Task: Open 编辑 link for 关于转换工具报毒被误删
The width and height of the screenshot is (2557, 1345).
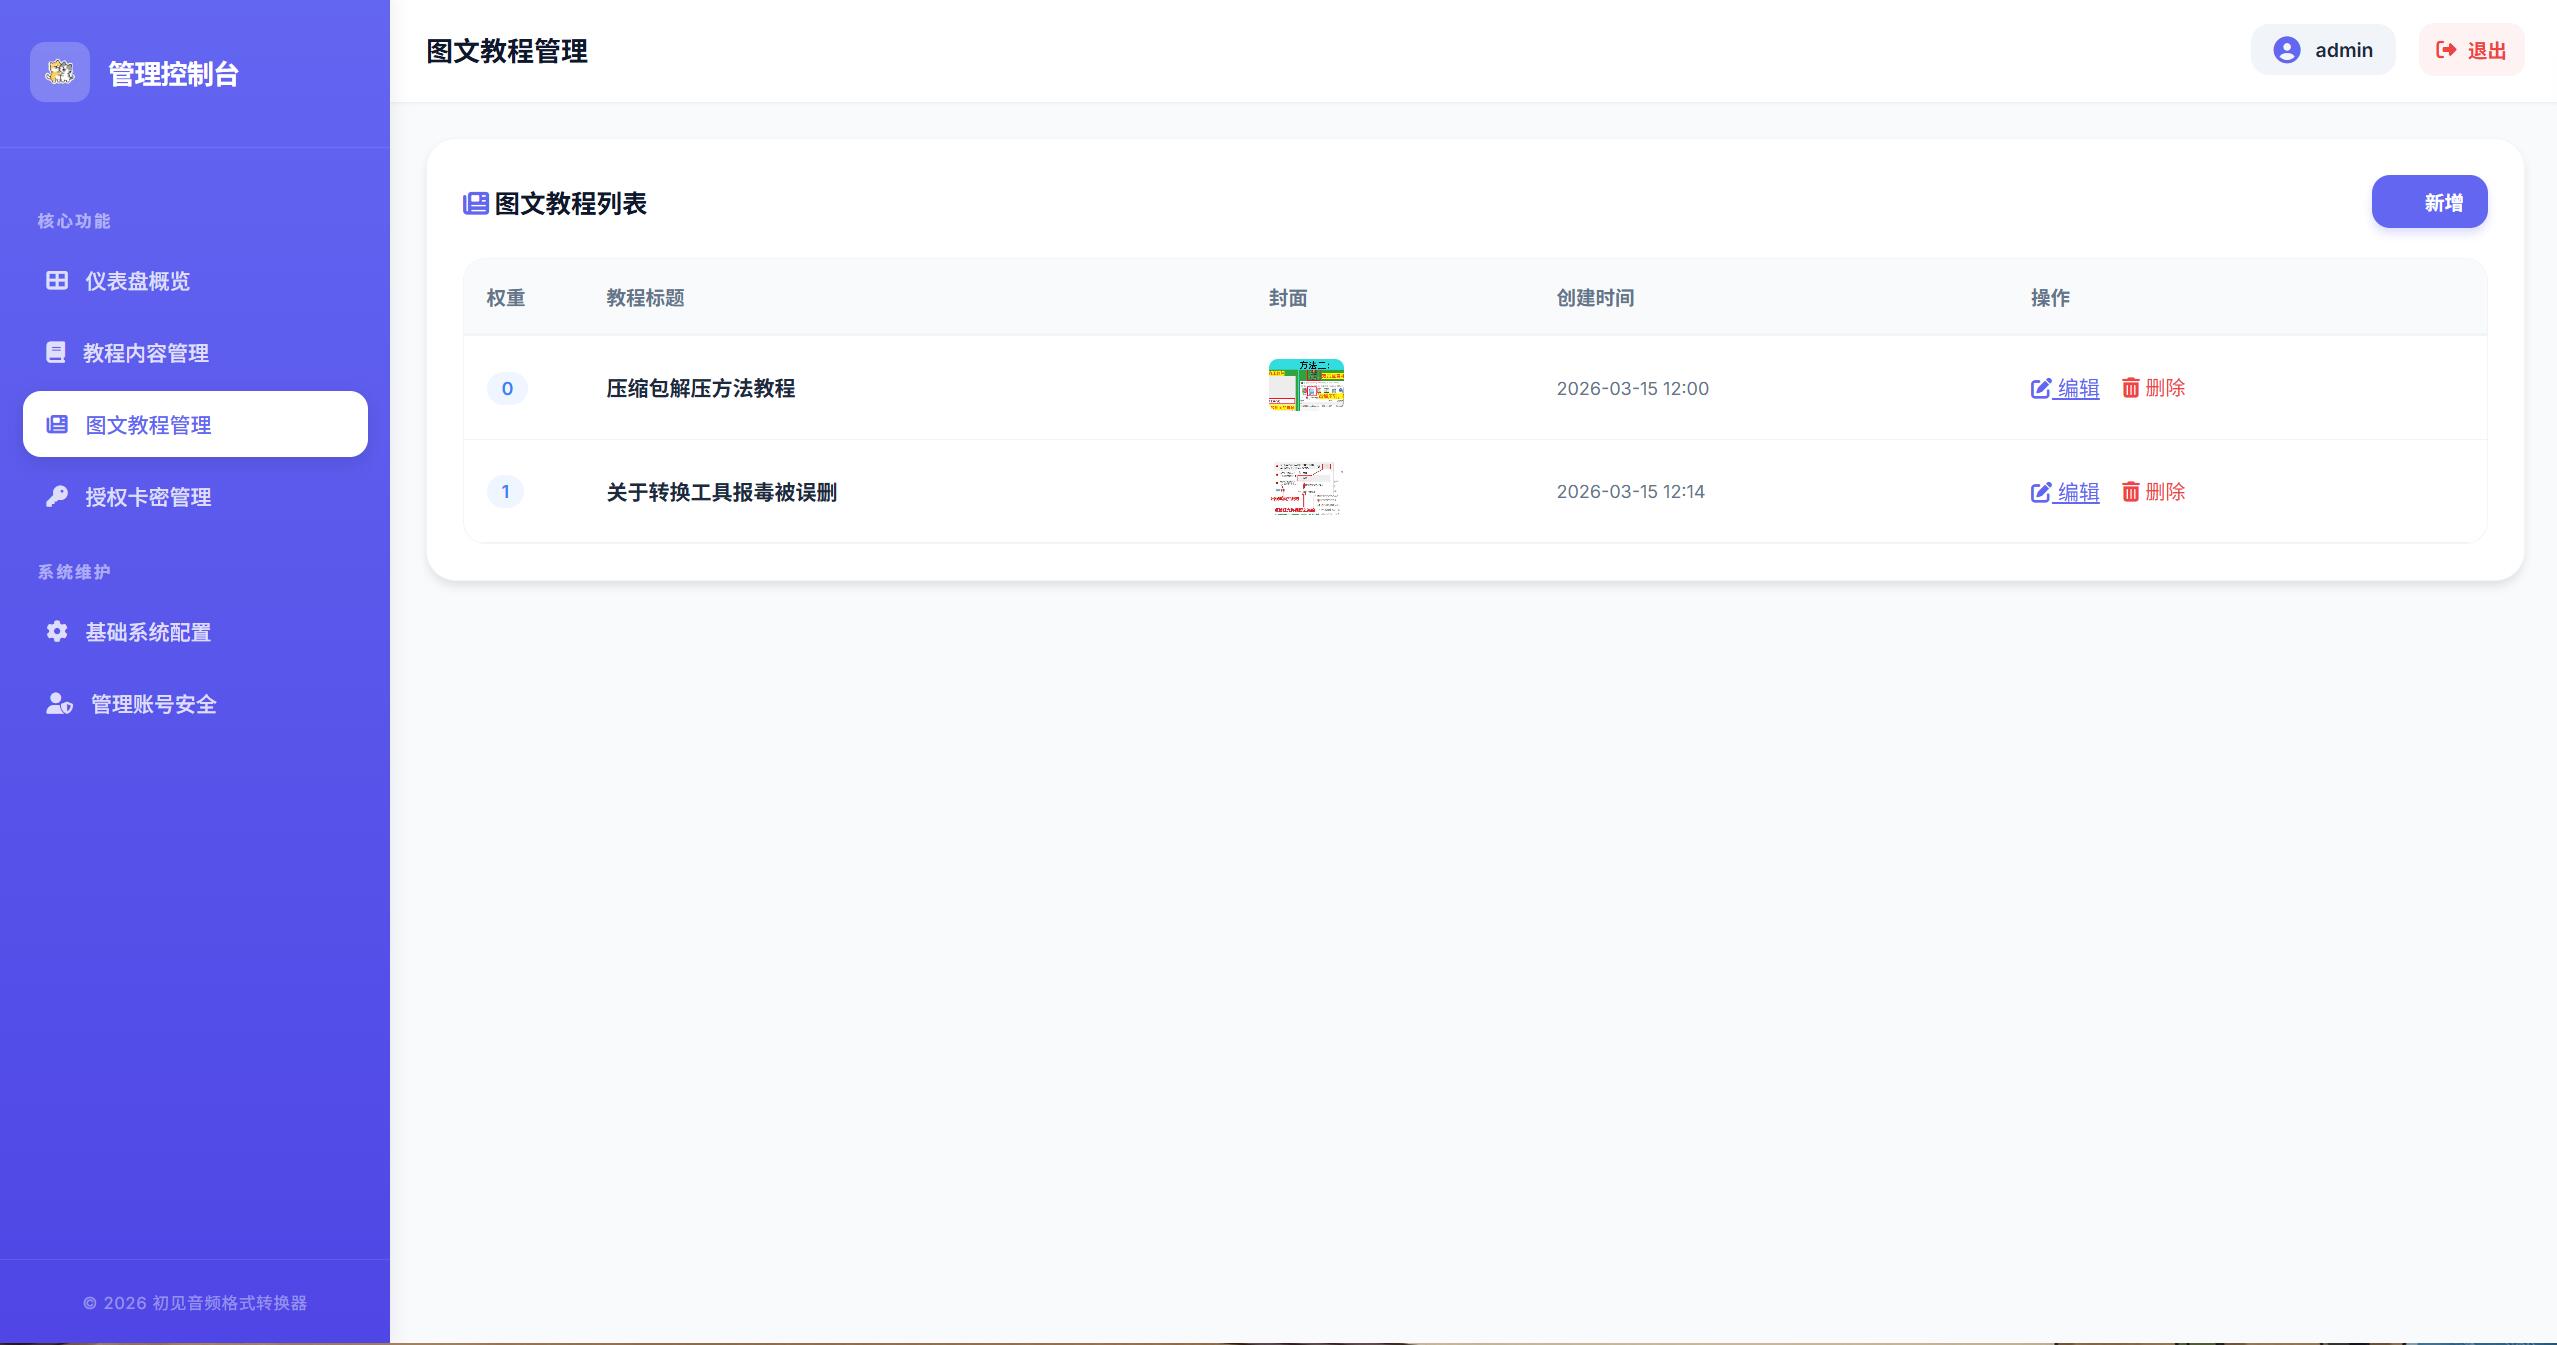Action: pos(2078,491)
